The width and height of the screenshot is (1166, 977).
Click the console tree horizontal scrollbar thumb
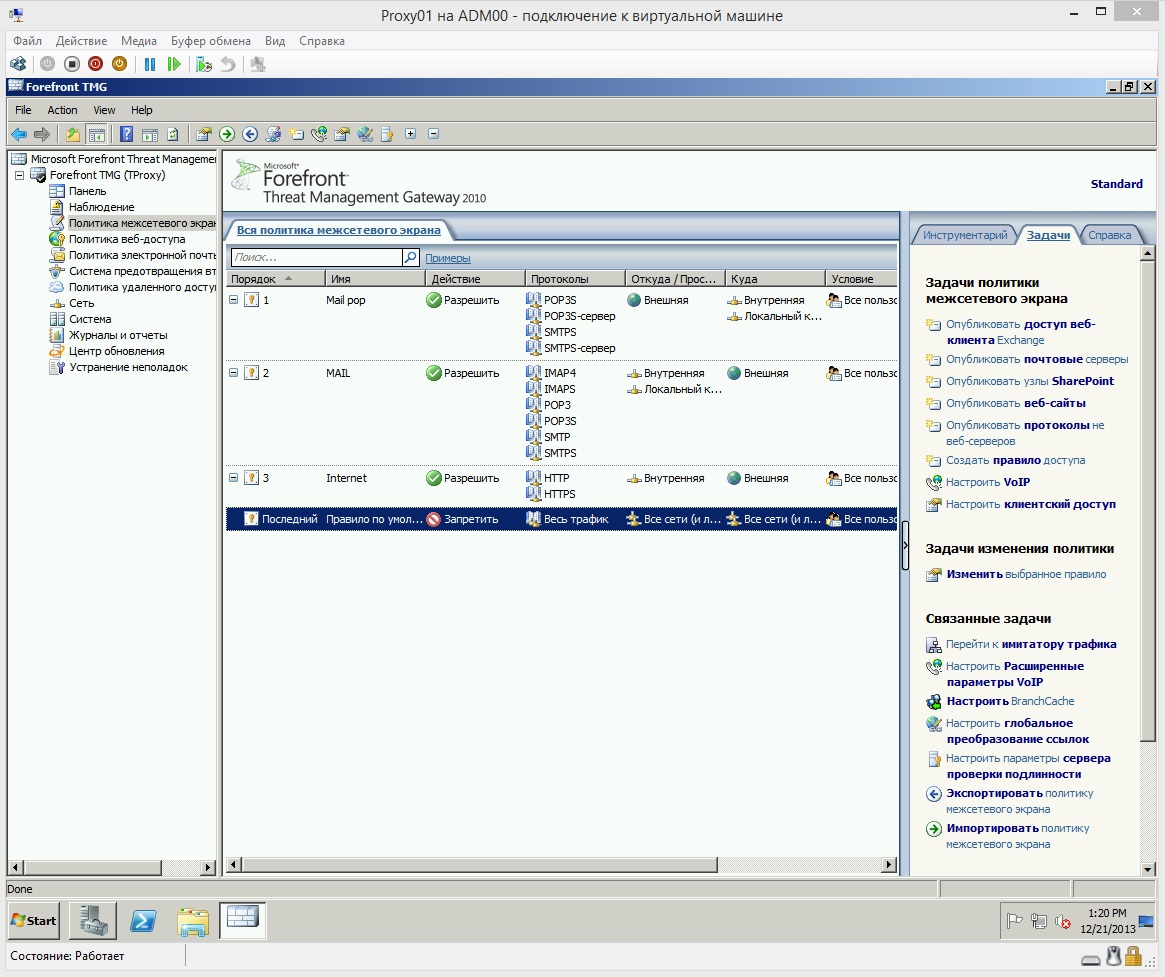pos(92,867)
